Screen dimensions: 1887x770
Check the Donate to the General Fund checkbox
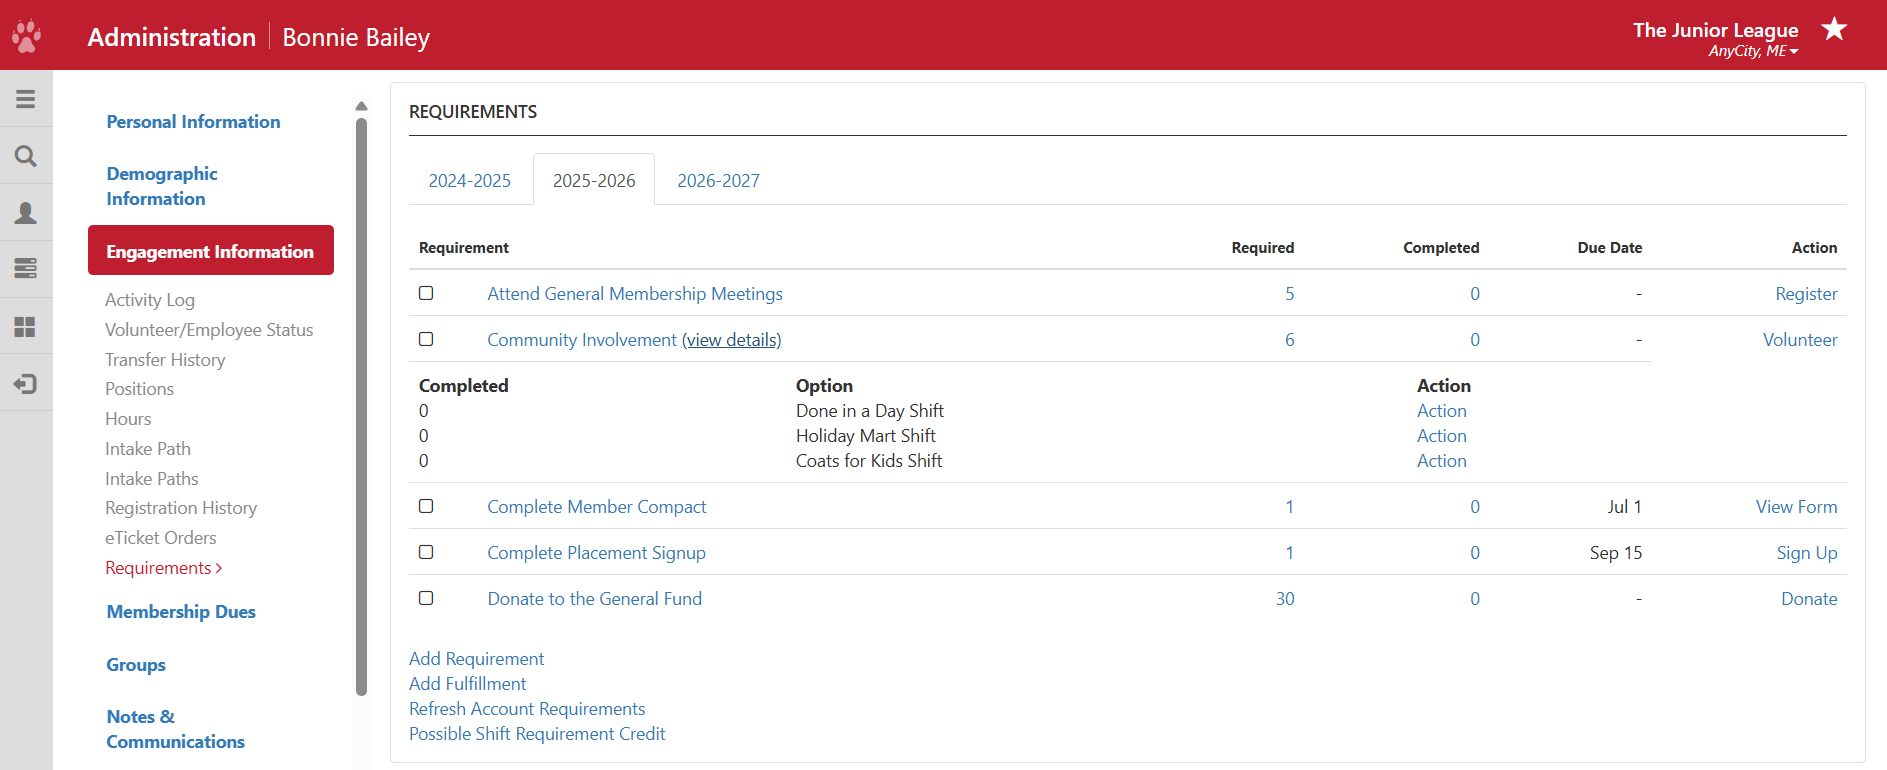point(426,598)
